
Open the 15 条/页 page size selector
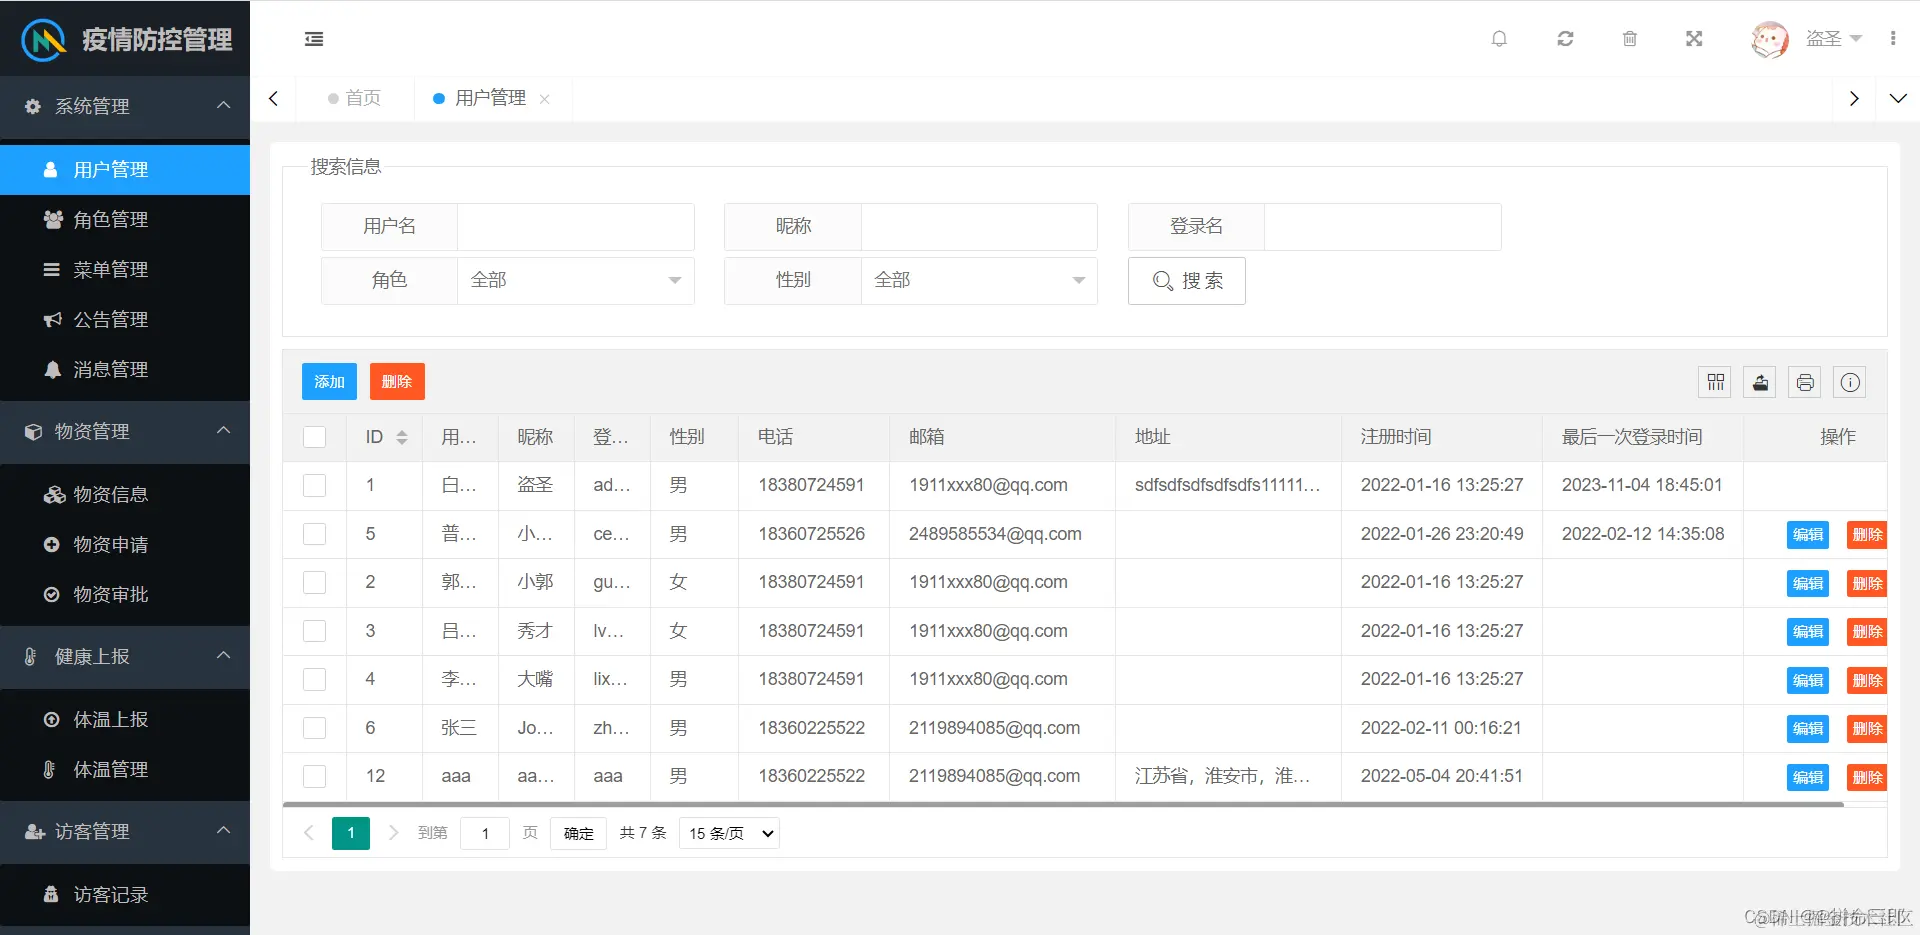coord(728,833)
